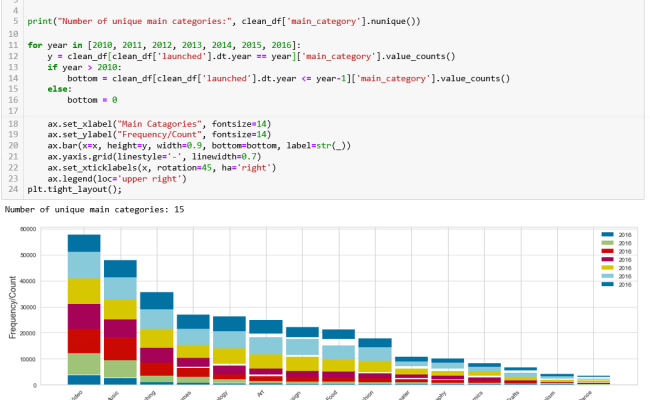The height and width of the screenshot is (400, 650).
Task: Click the print statement on code line 5
Action: click(224, 21)
